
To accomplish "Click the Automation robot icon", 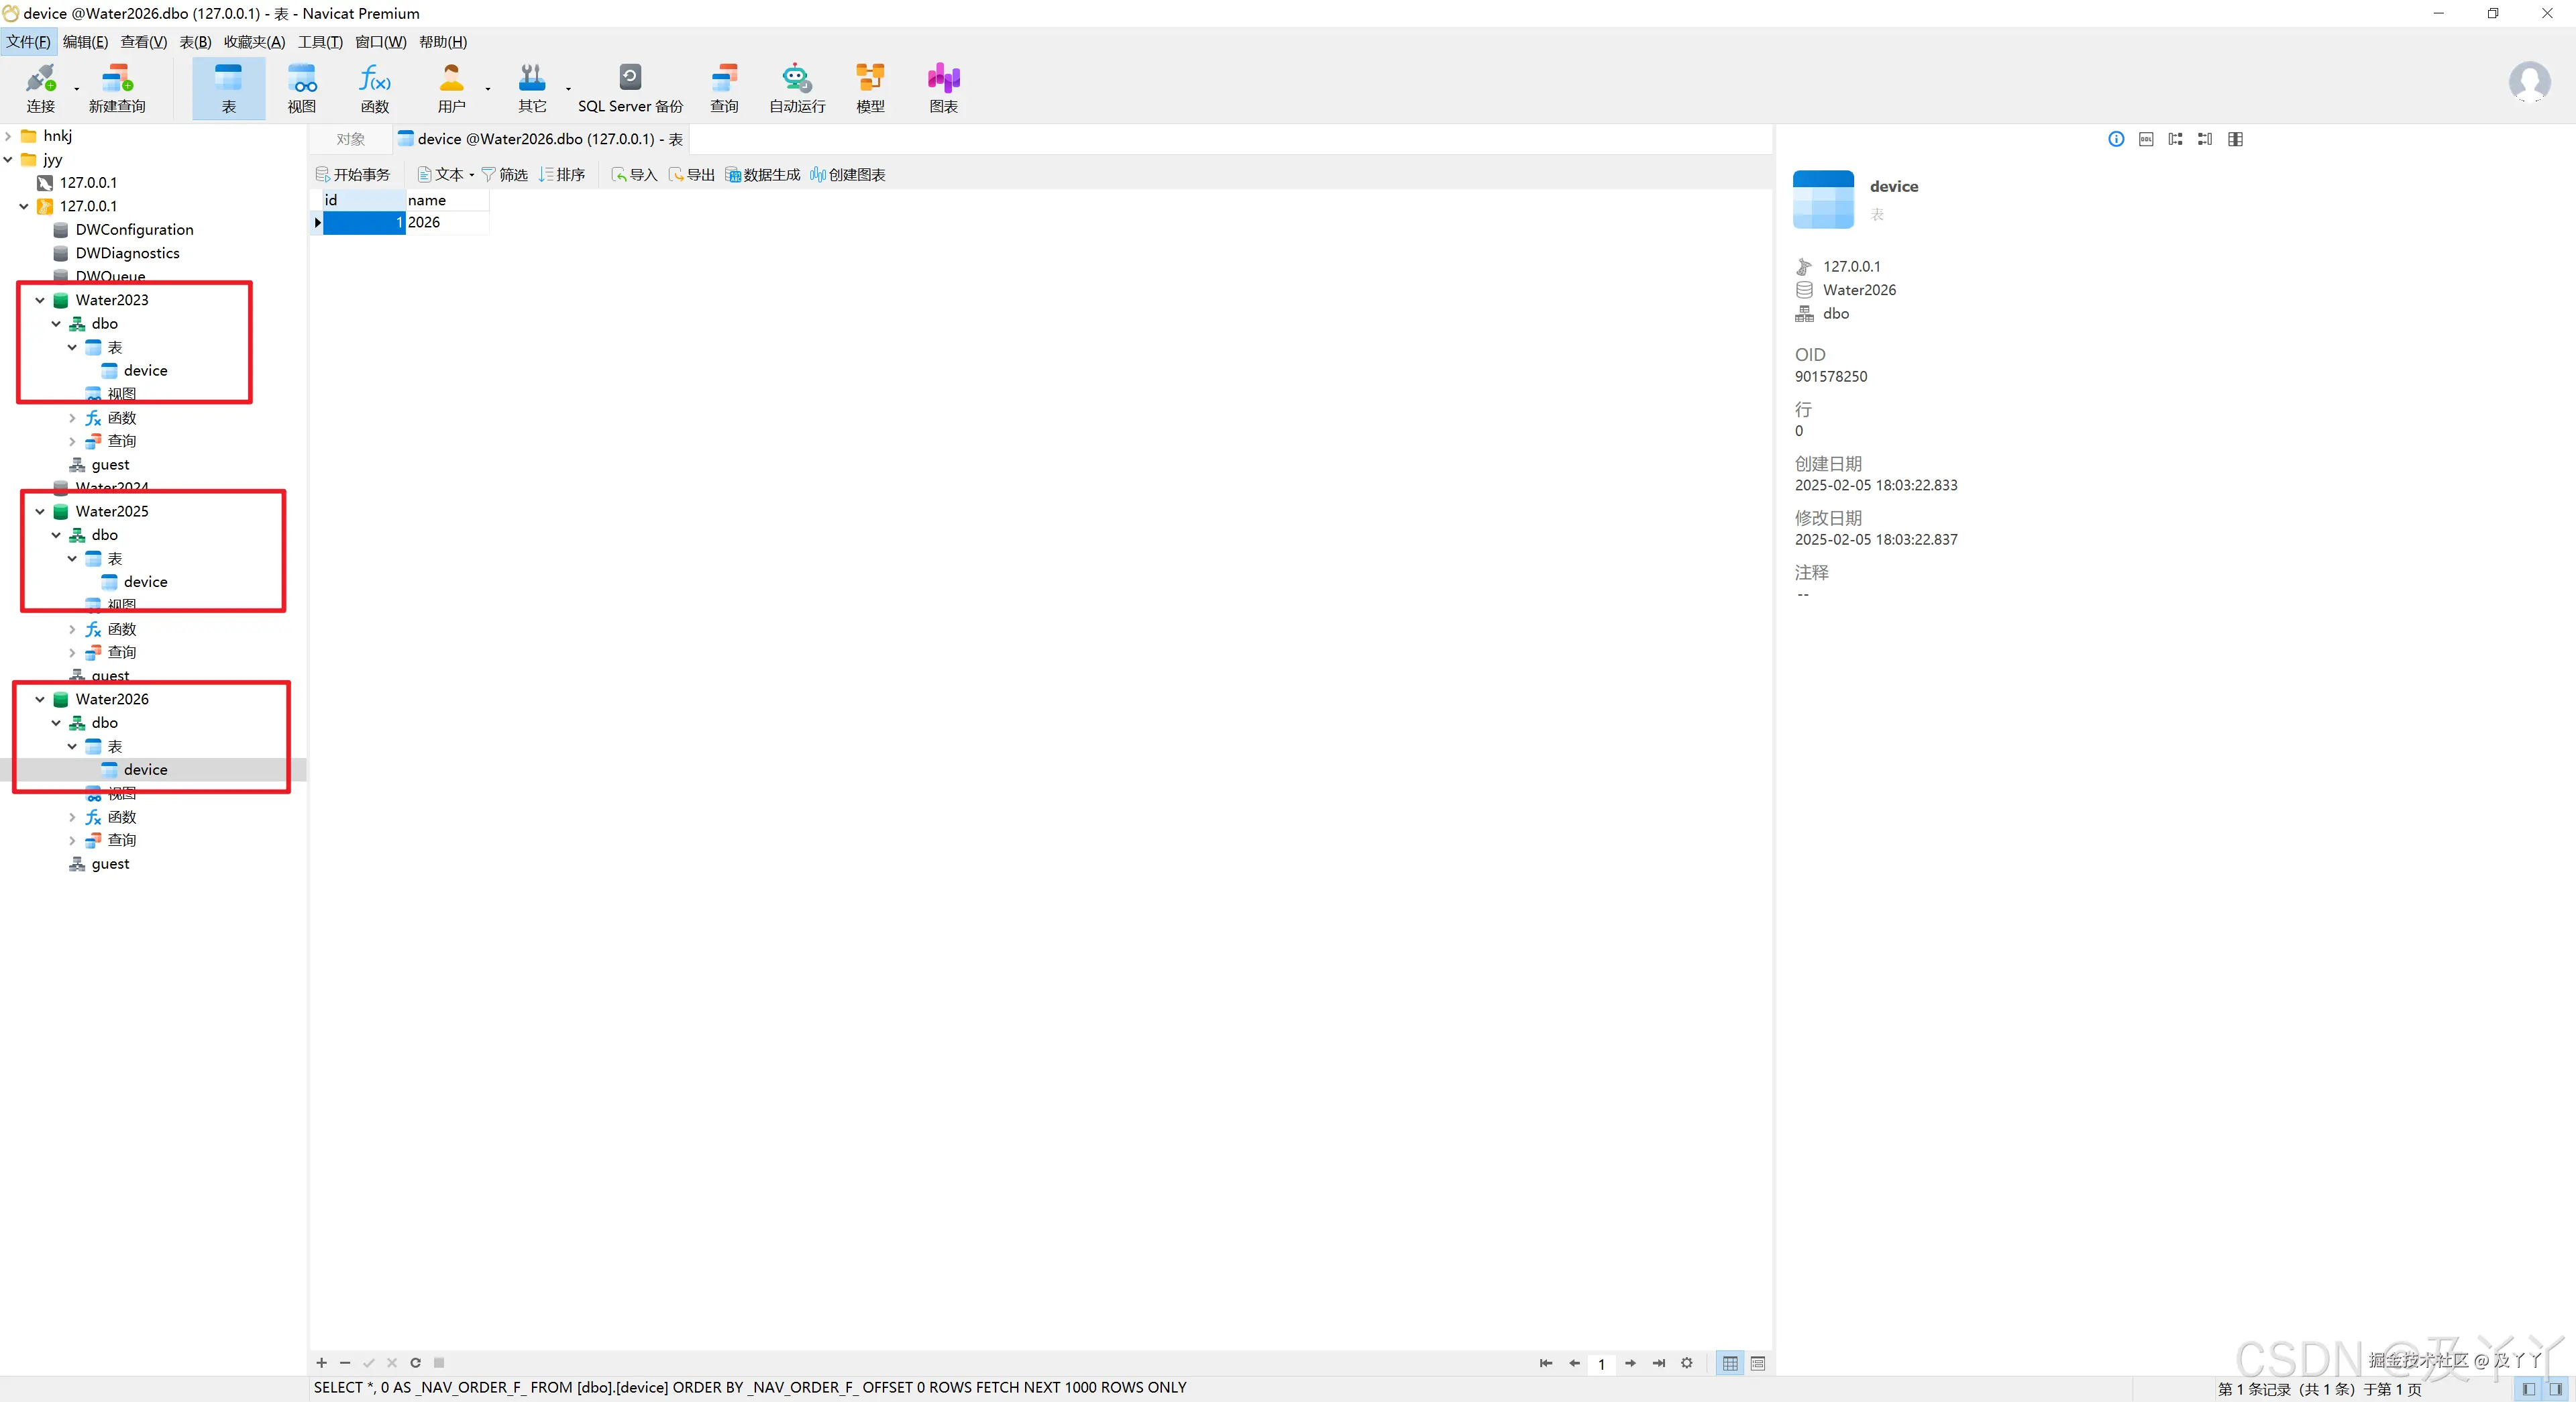I will pos(797,88).
